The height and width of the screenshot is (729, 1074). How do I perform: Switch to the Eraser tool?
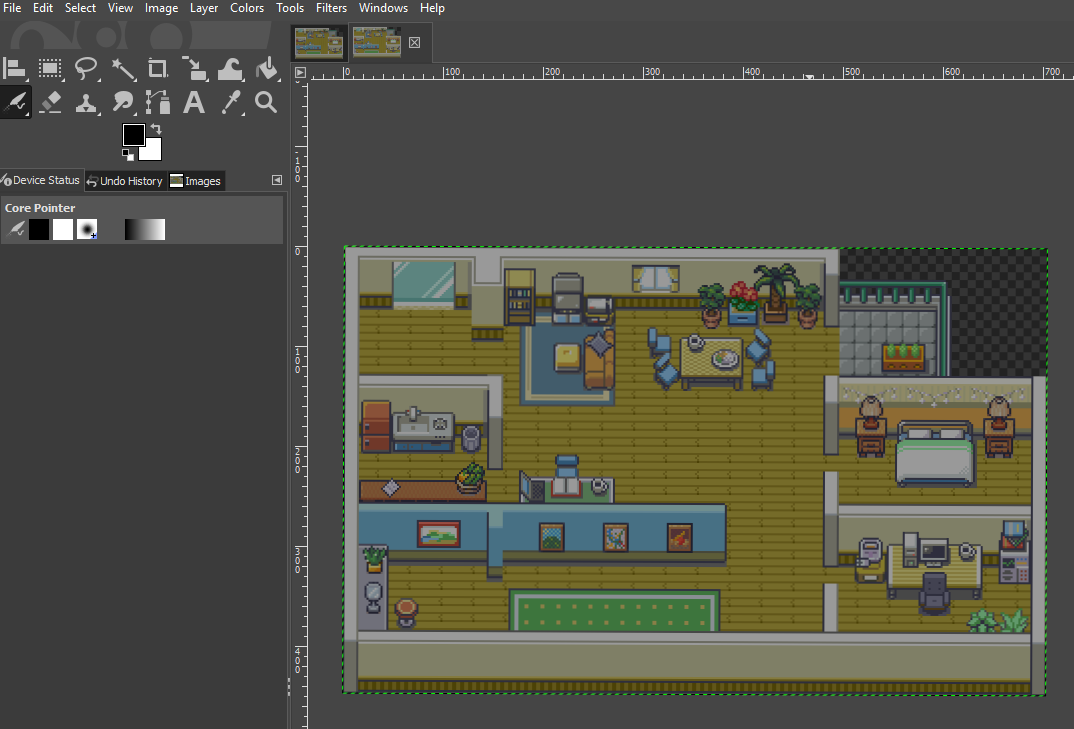click(x=50, y=102)
